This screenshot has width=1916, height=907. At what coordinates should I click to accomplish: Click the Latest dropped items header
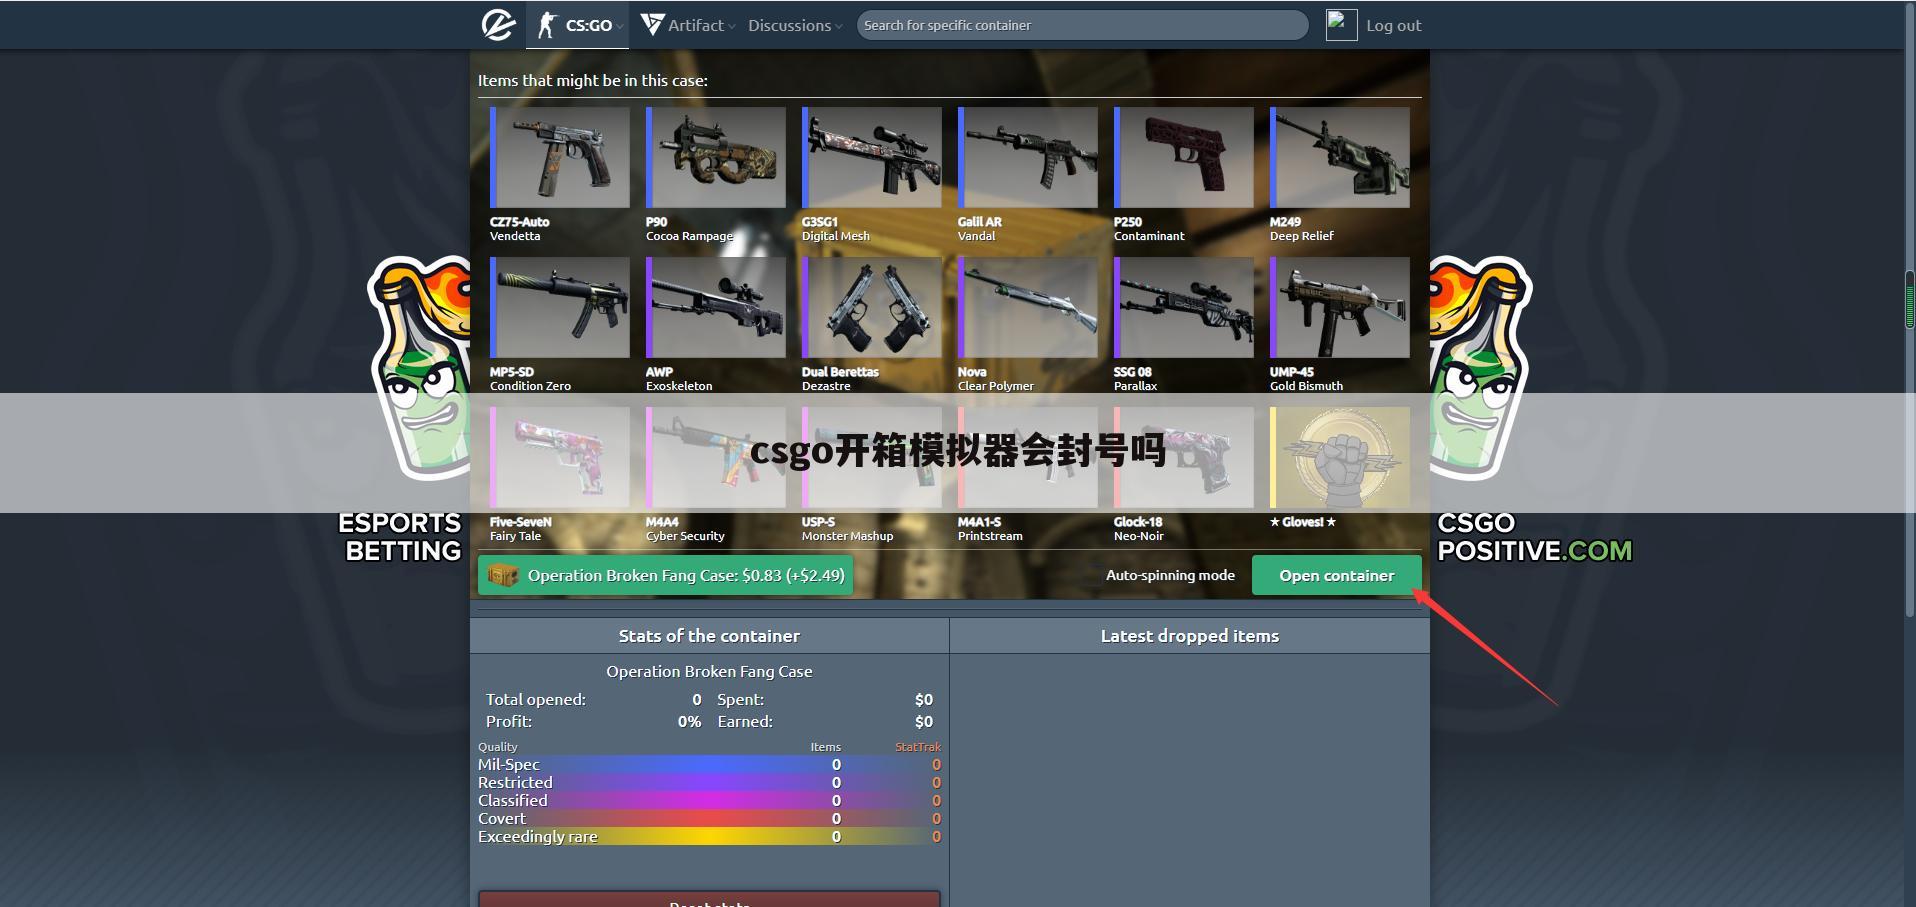click(x=1190, y=636)
